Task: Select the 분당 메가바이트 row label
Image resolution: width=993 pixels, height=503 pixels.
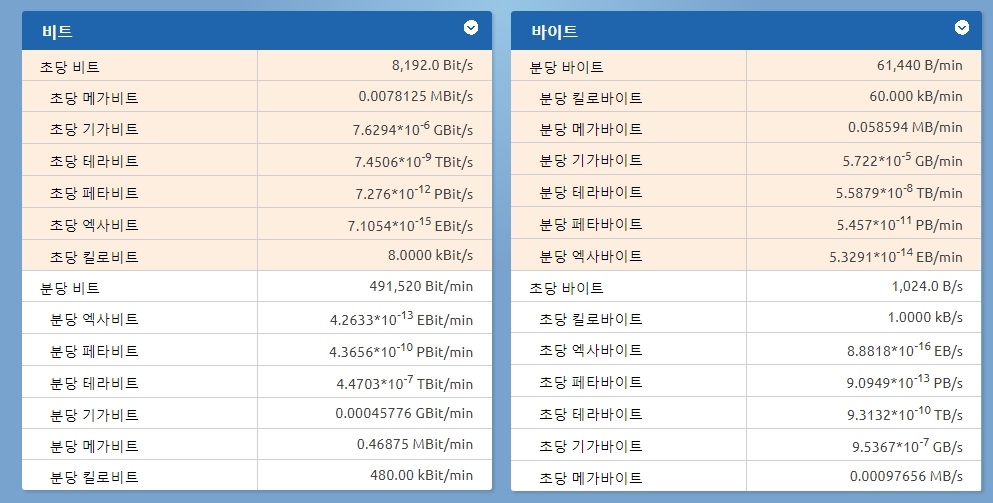Action: pos(591,129)
